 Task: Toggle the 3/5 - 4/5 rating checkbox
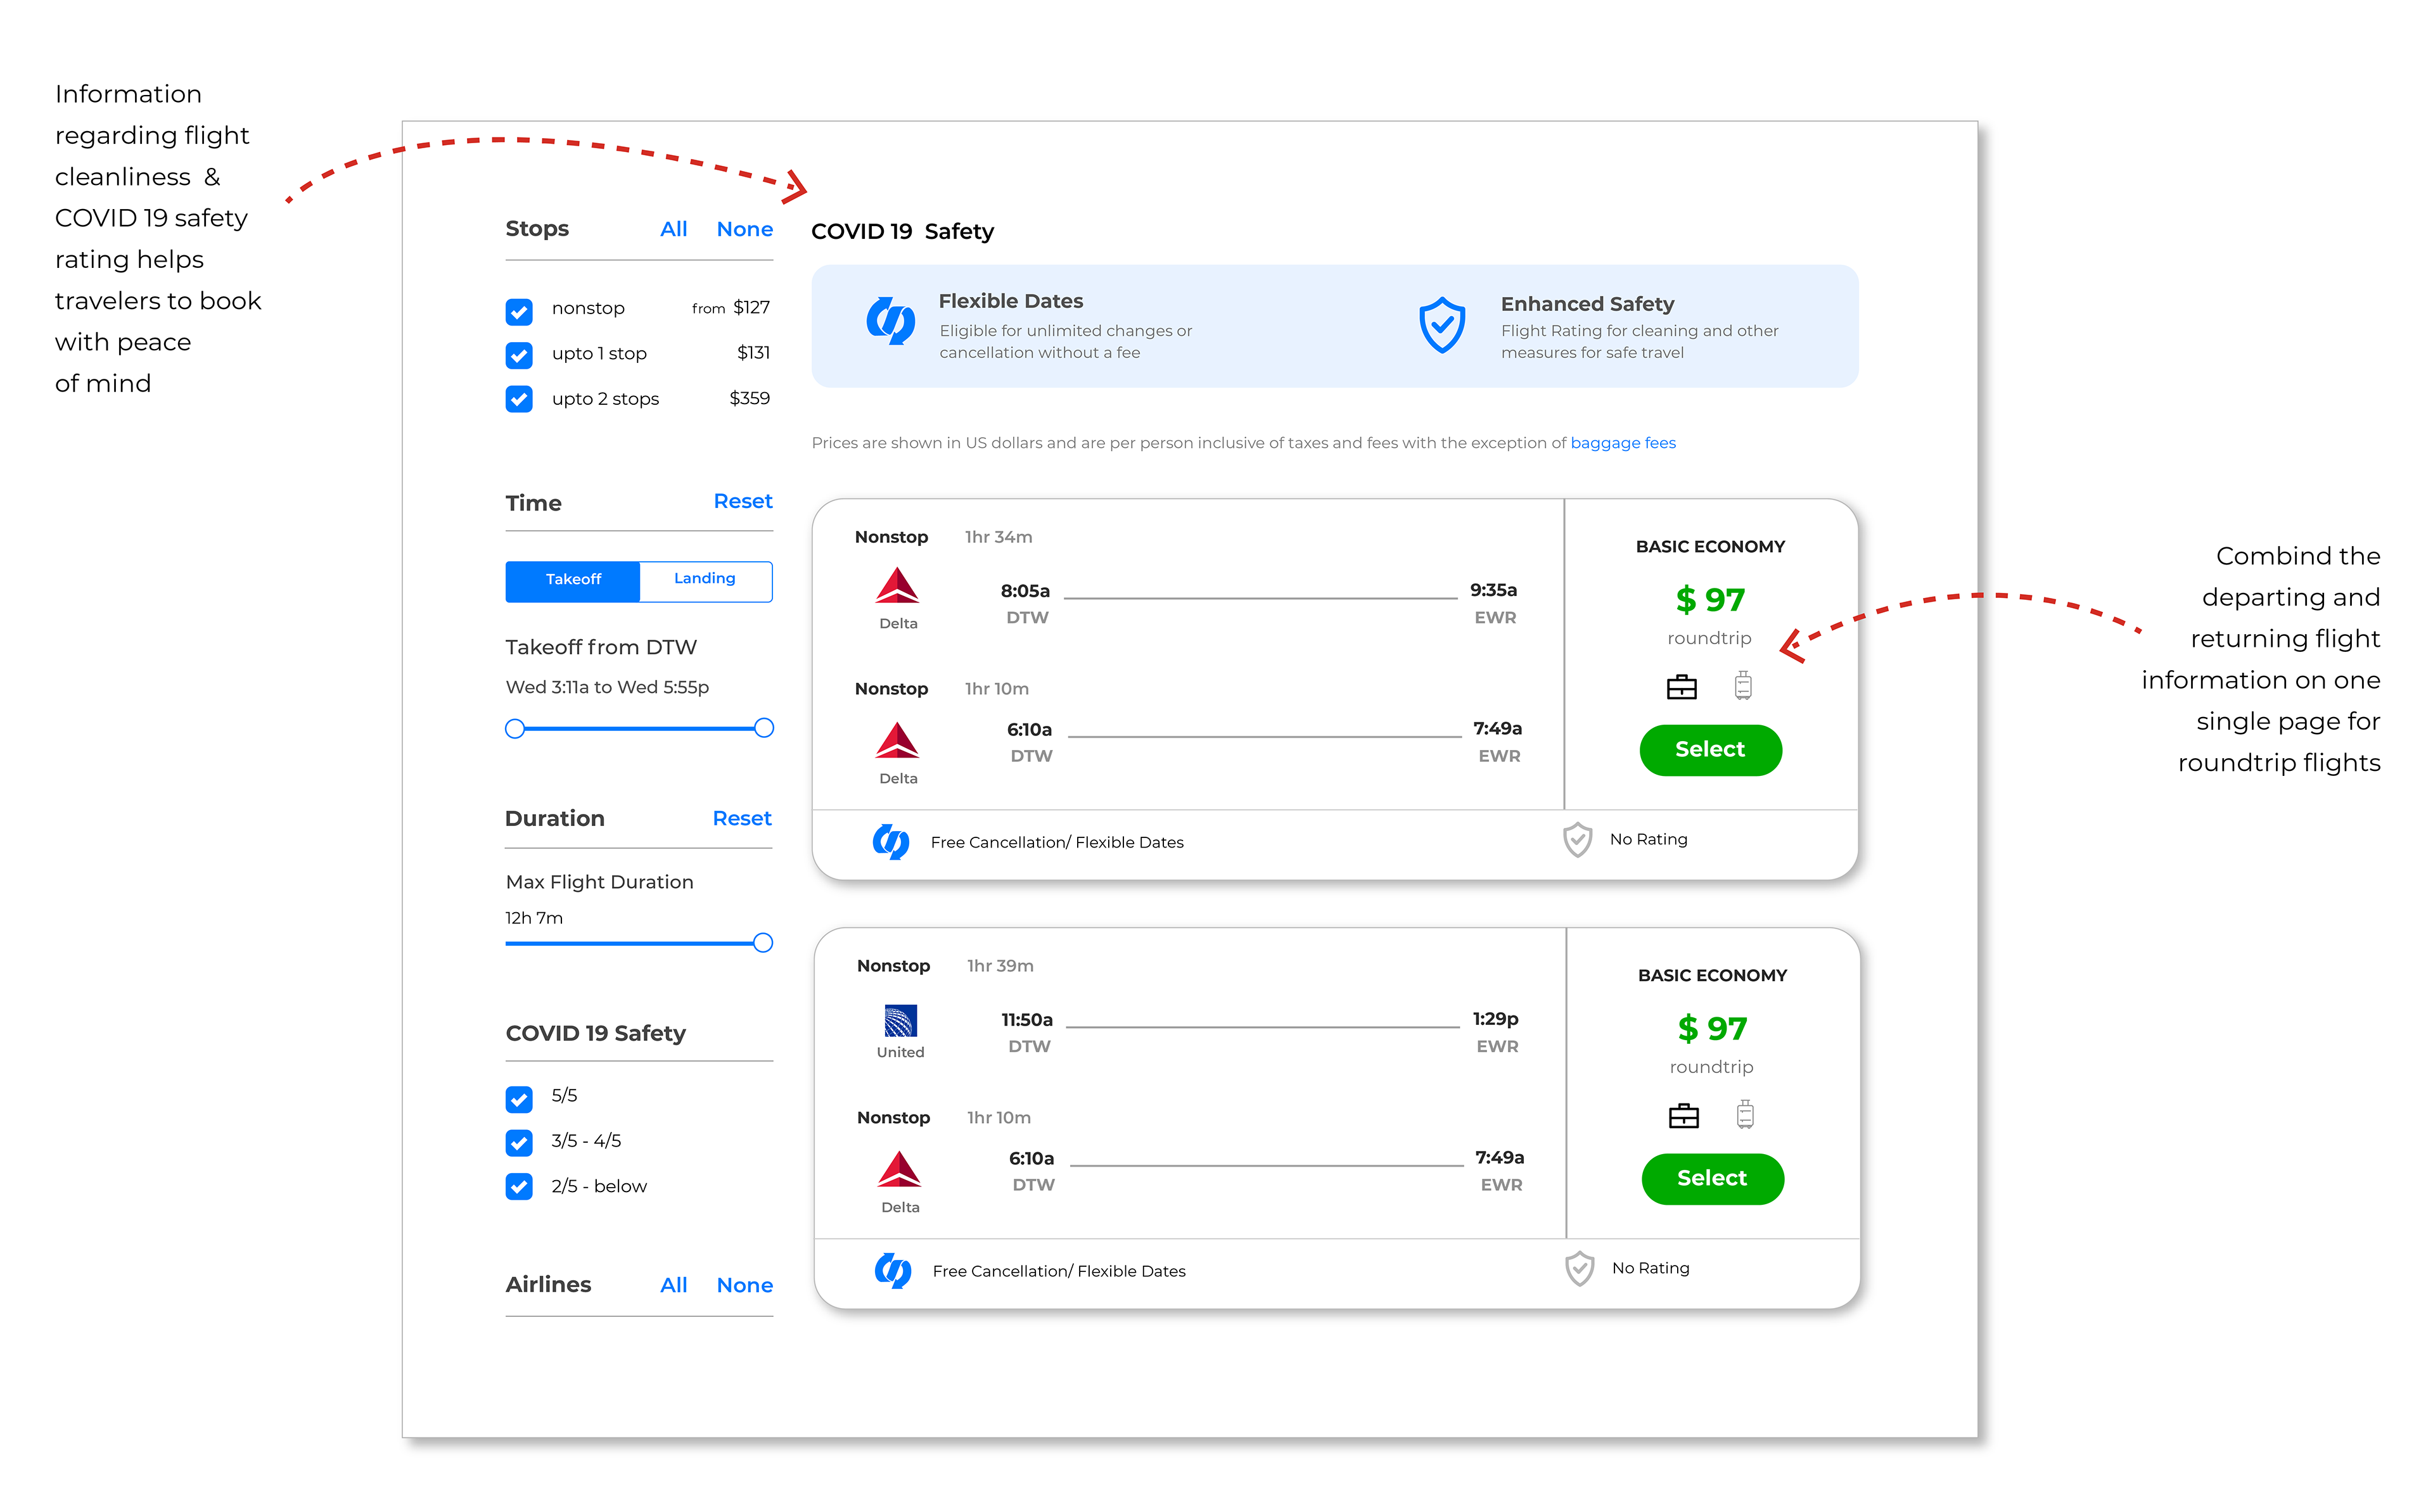[519, 1142]
